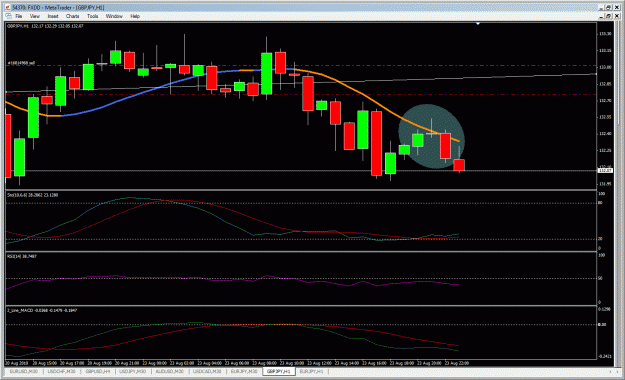Viewport: 625px width, 380px height.
Task: Select the green dashed sell order line
Action: pos(301,65)
